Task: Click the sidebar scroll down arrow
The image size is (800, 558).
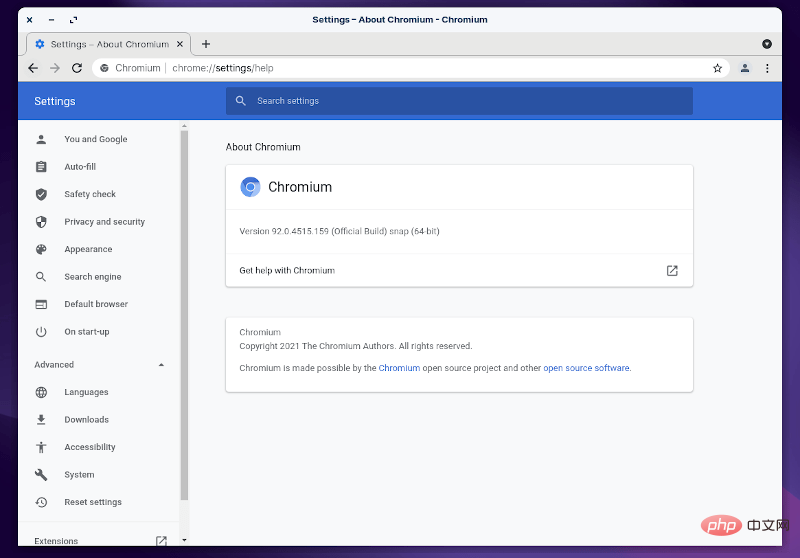Action: (184, 540)
